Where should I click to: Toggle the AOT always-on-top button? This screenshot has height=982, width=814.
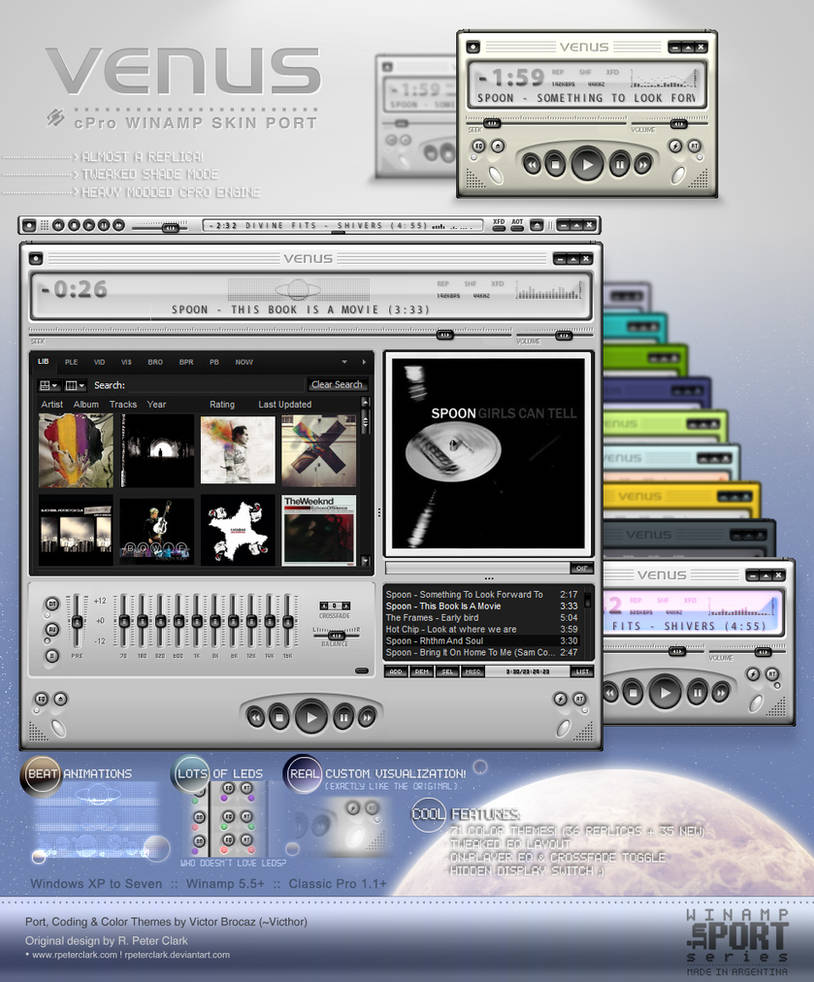click(x=517, y=228)
